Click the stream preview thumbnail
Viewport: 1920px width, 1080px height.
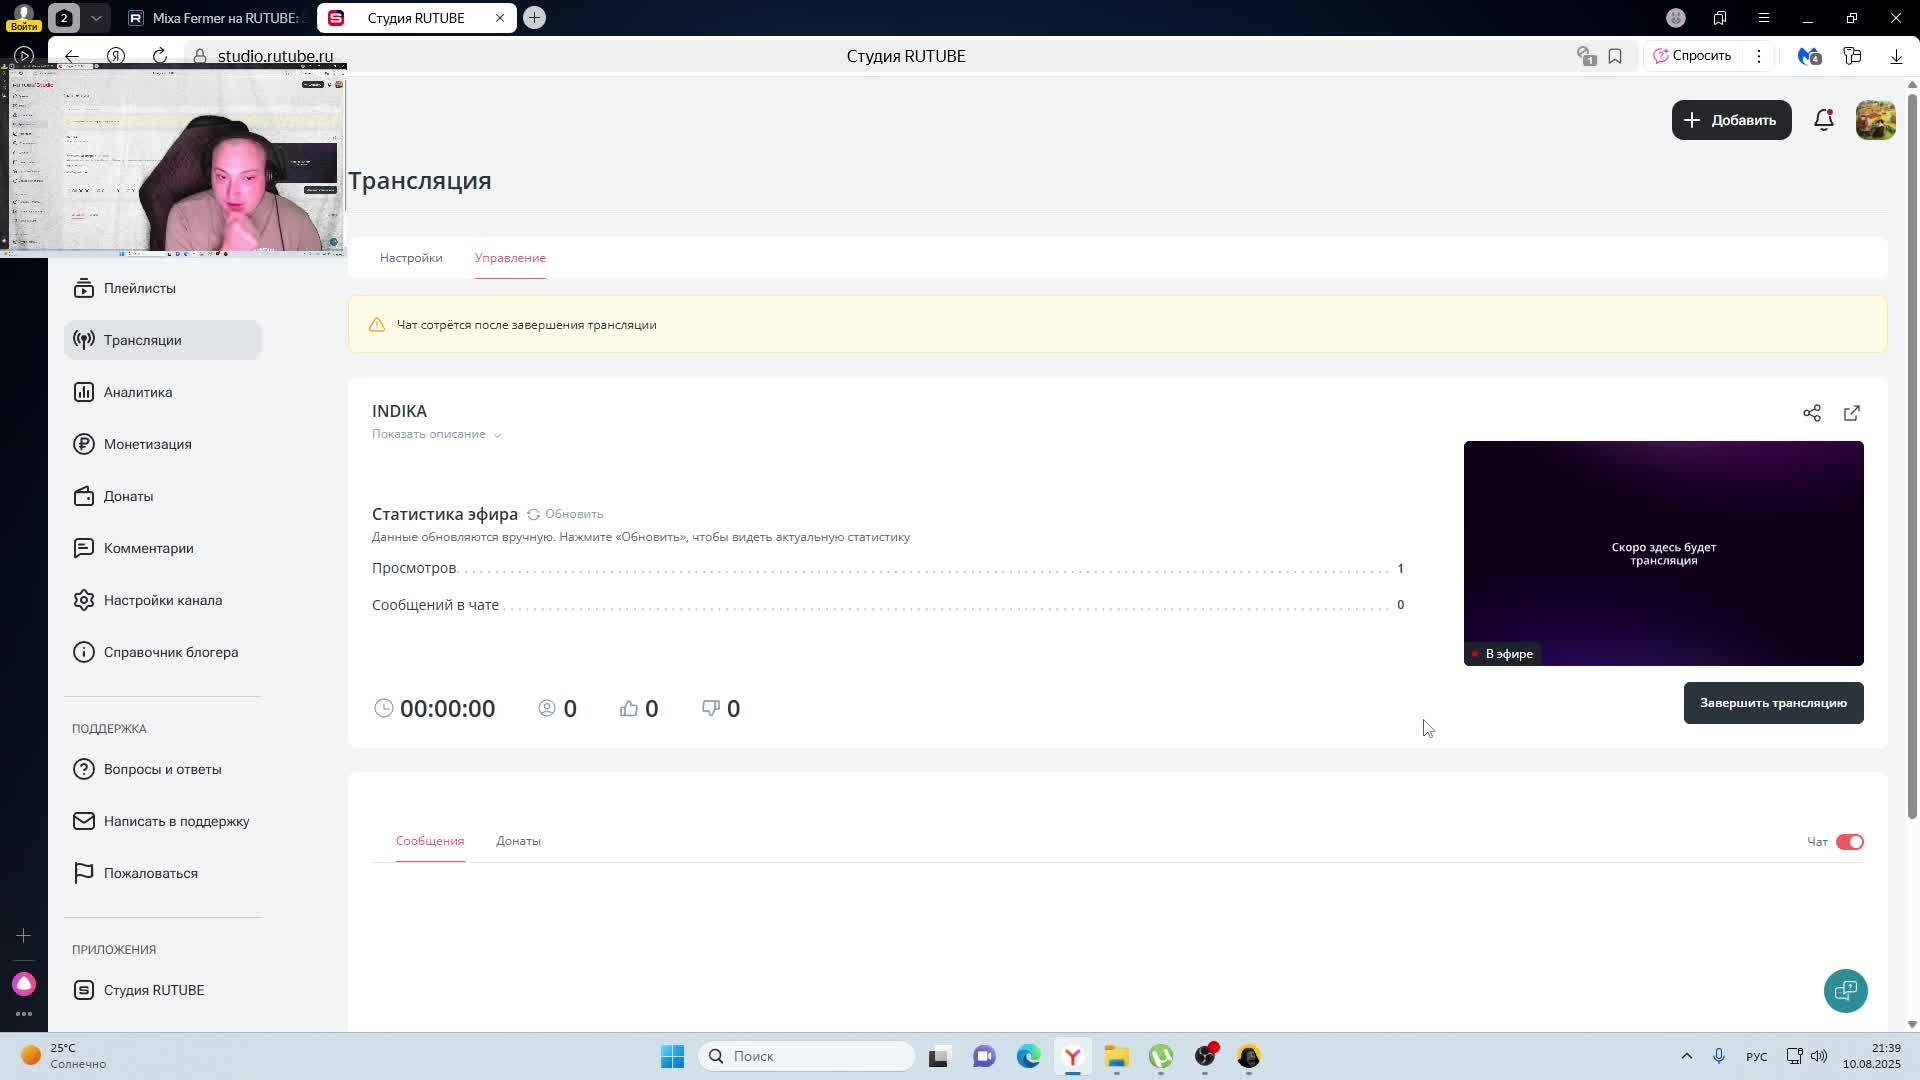click(1663, 553)
